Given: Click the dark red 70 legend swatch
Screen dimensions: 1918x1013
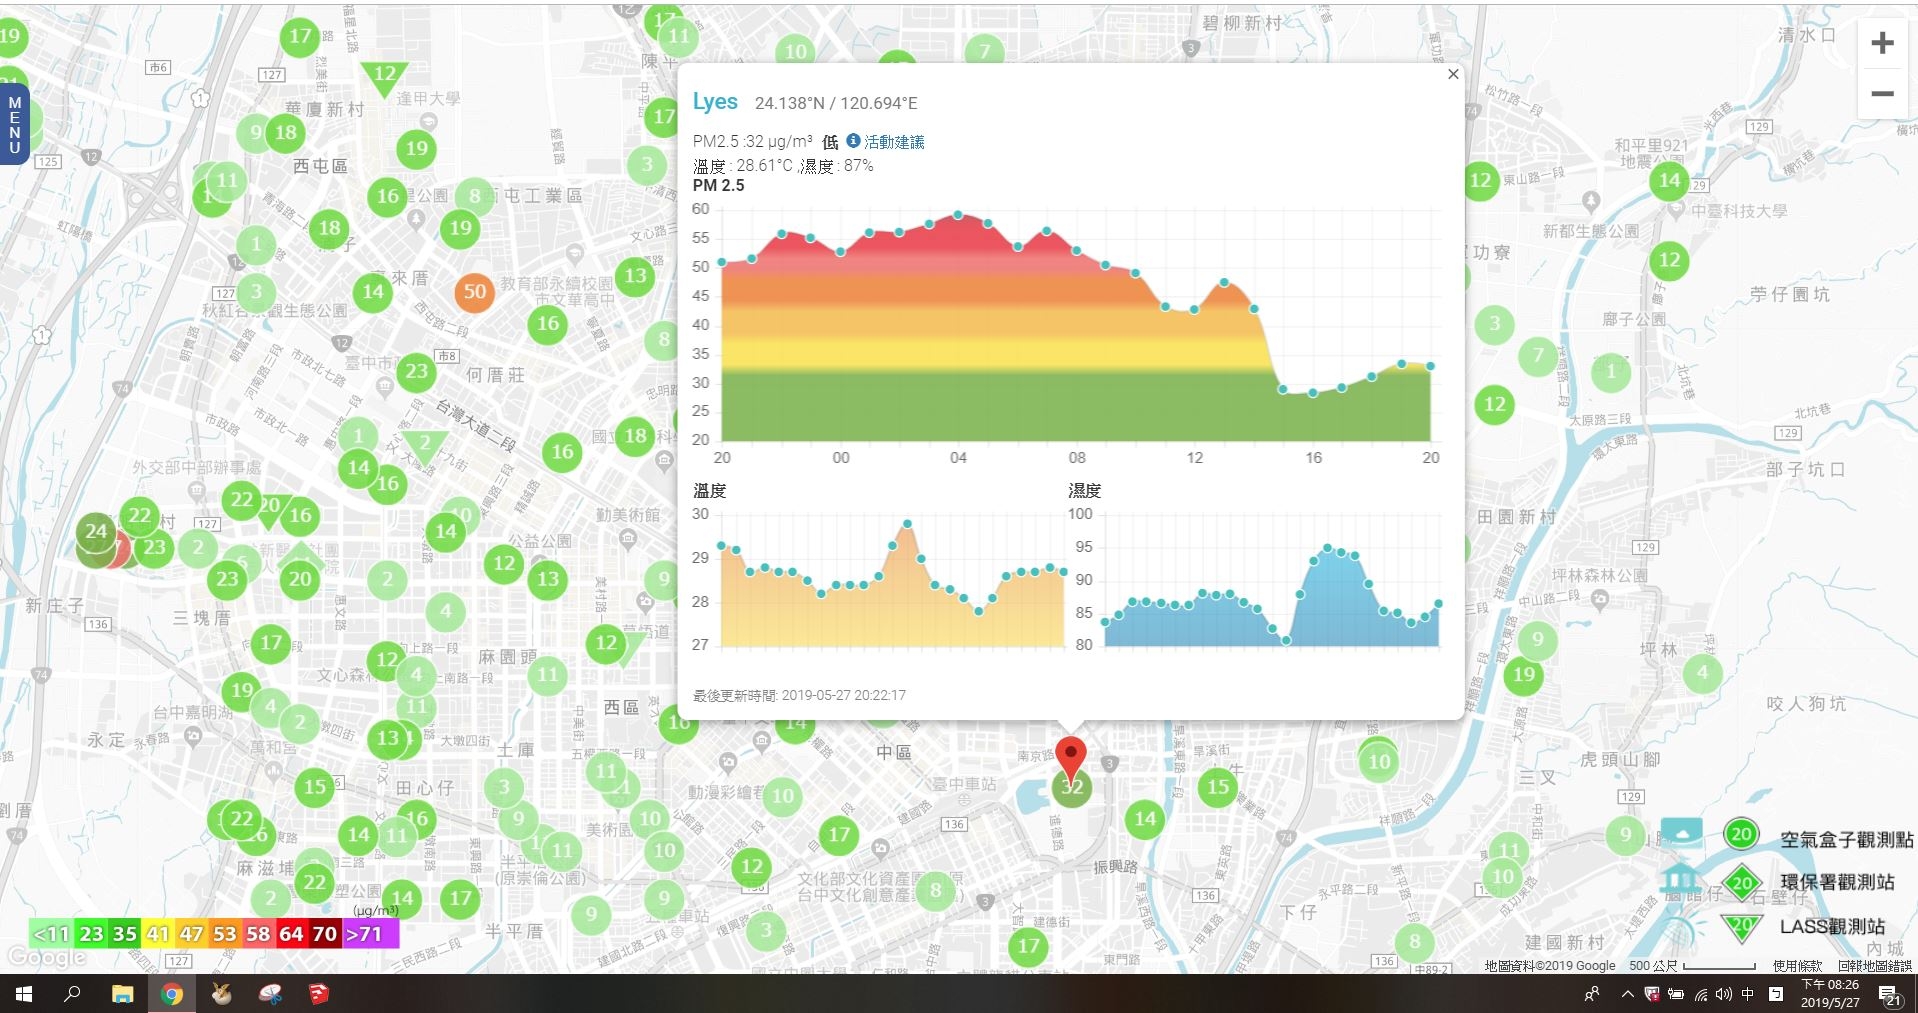Looking at the screenshot, I should [324, 934].
